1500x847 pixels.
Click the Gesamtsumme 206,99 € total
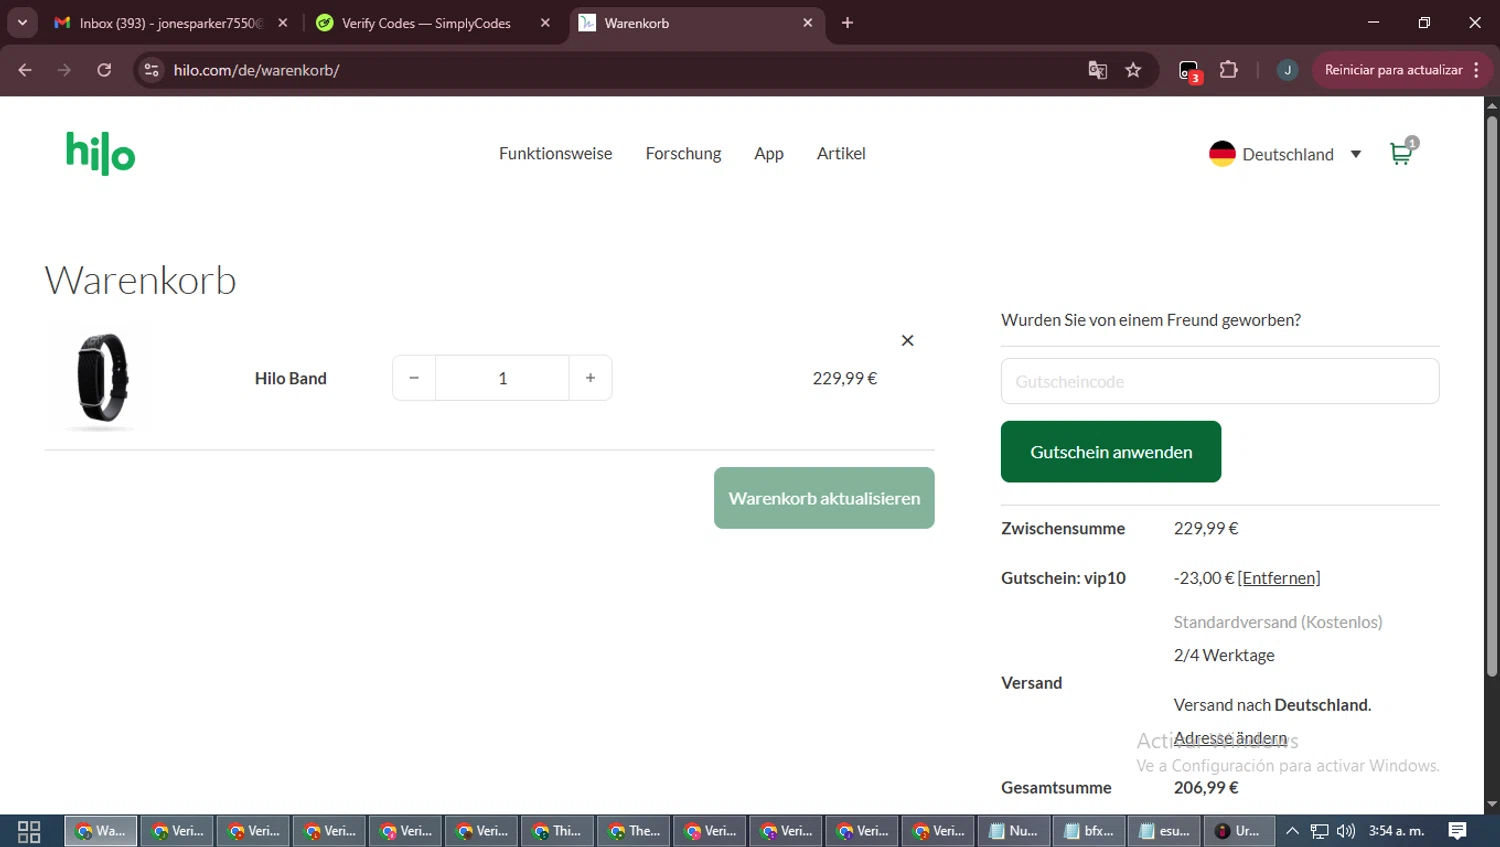(1206, 788)
